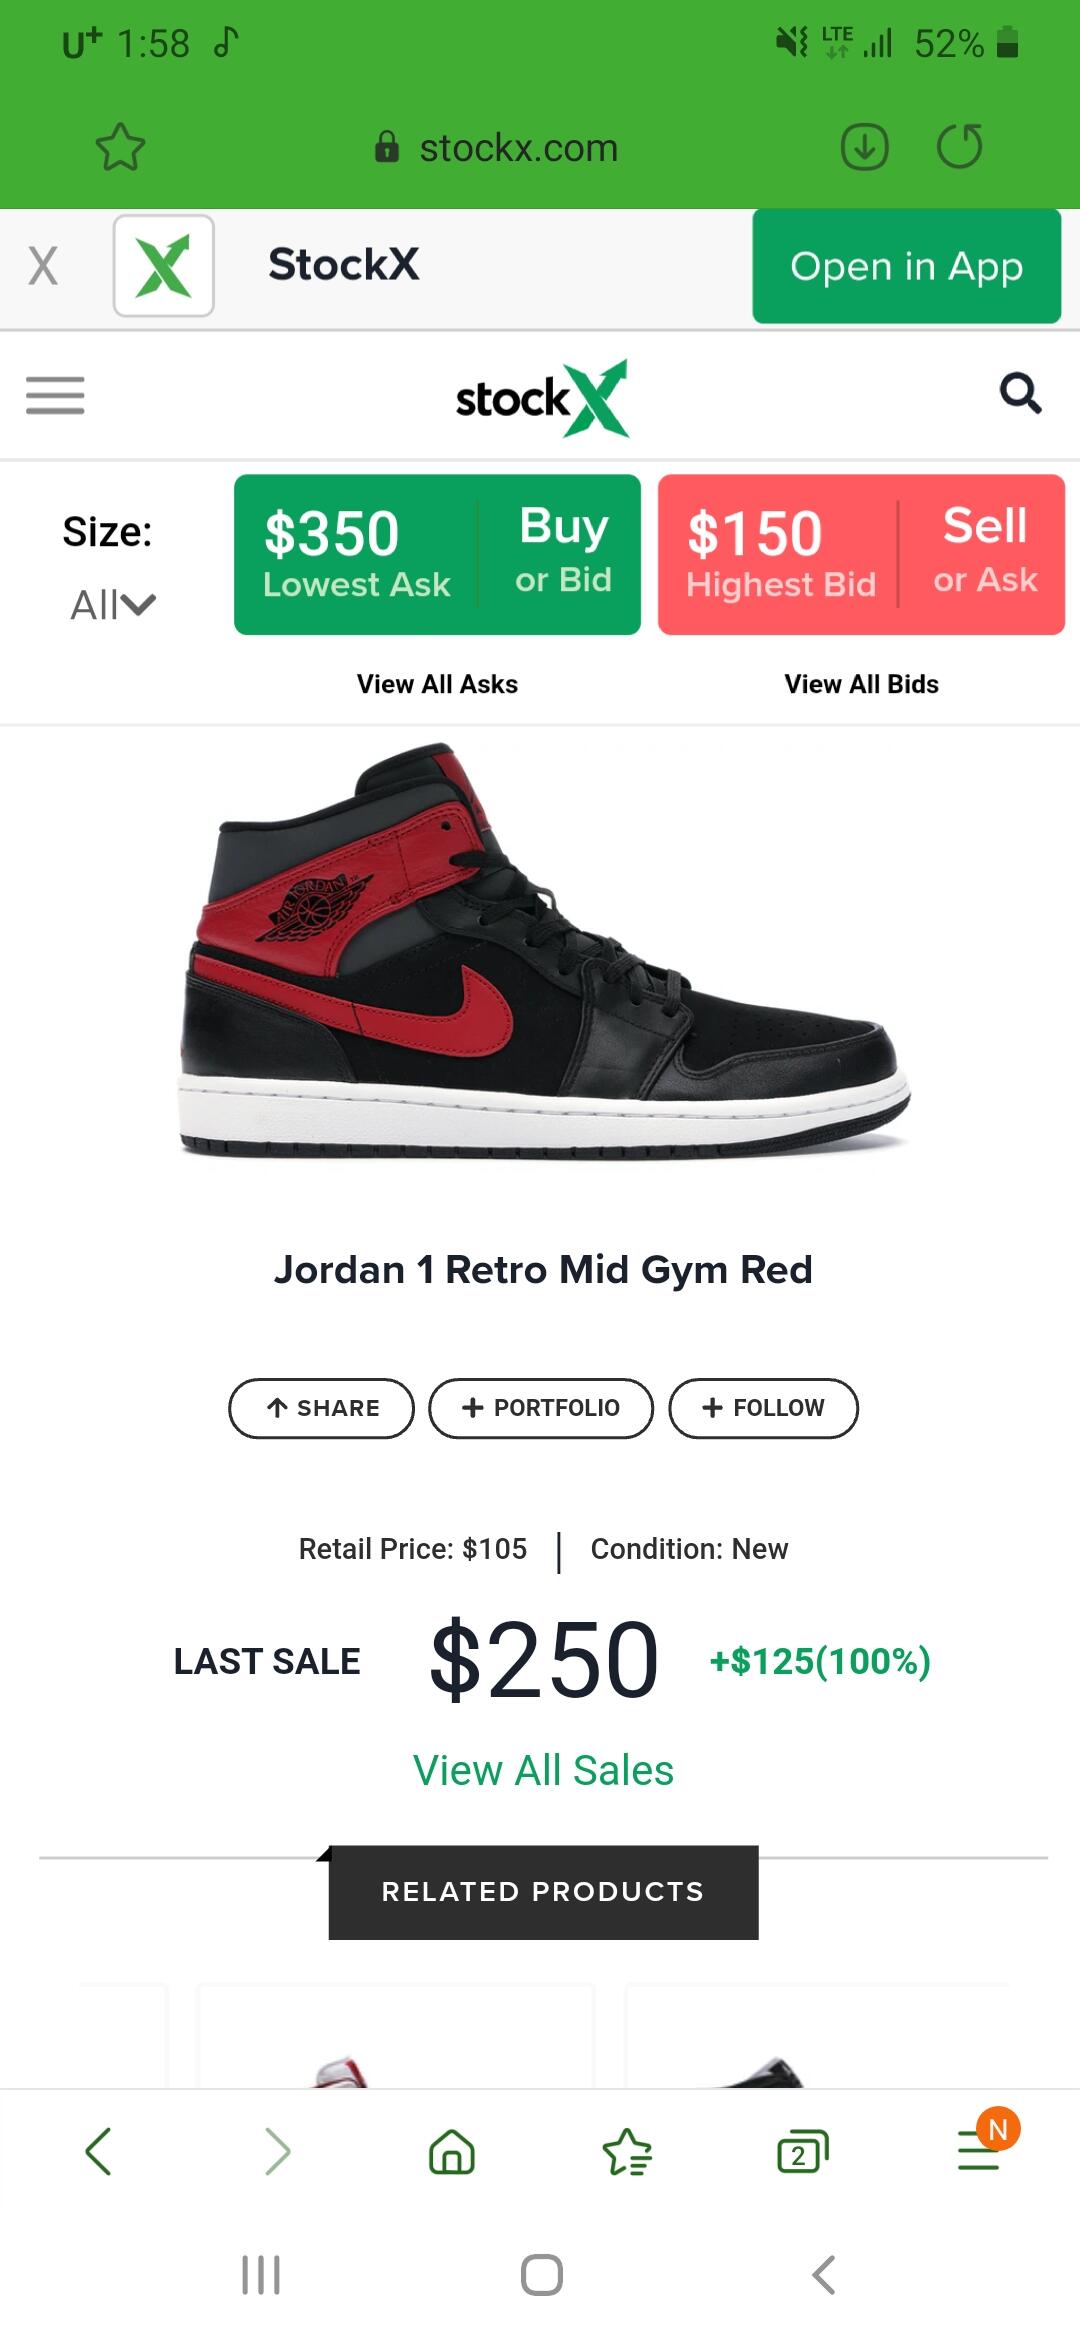Tap the browser download icon
The image size is (1080, 2340).
pos(865,147)
